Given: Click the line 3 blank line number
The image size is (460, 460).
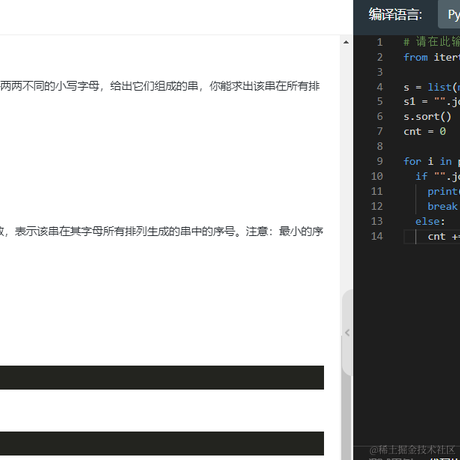Looking at the screenshot, I should (380, 72).
